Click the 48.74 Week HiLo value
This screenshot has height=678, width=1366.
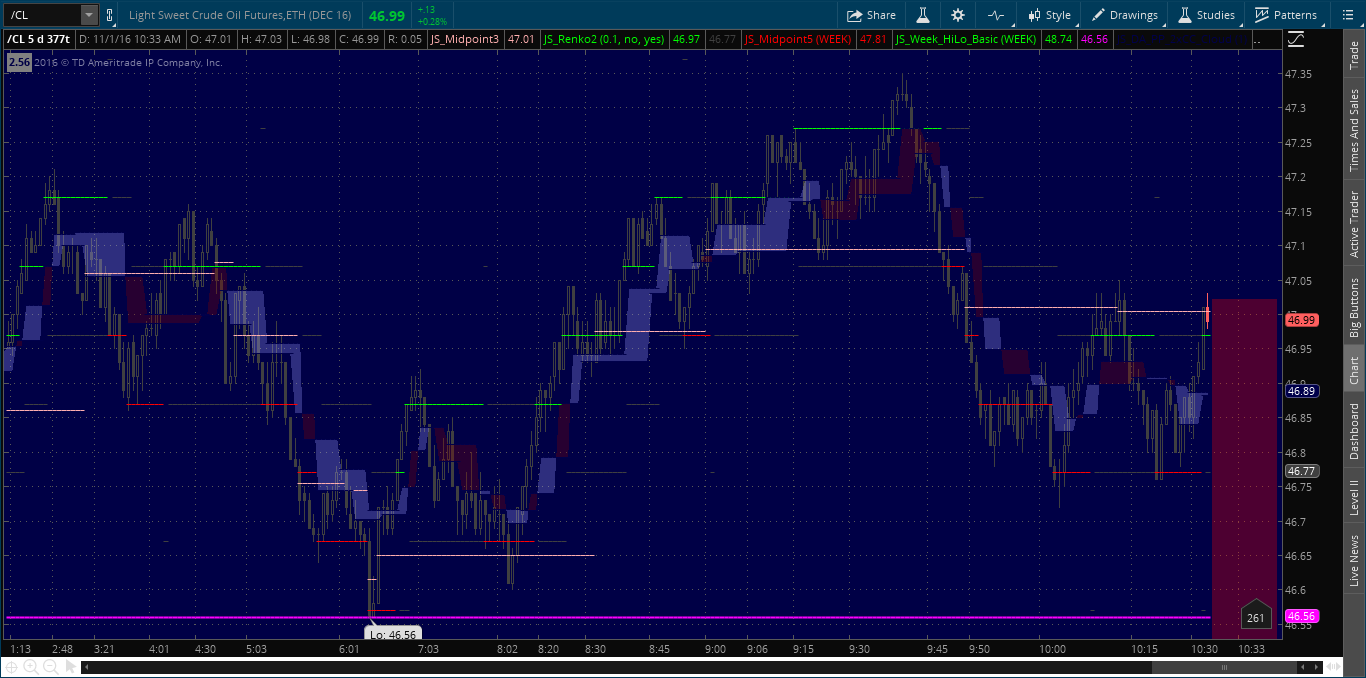coord(1058,39)
